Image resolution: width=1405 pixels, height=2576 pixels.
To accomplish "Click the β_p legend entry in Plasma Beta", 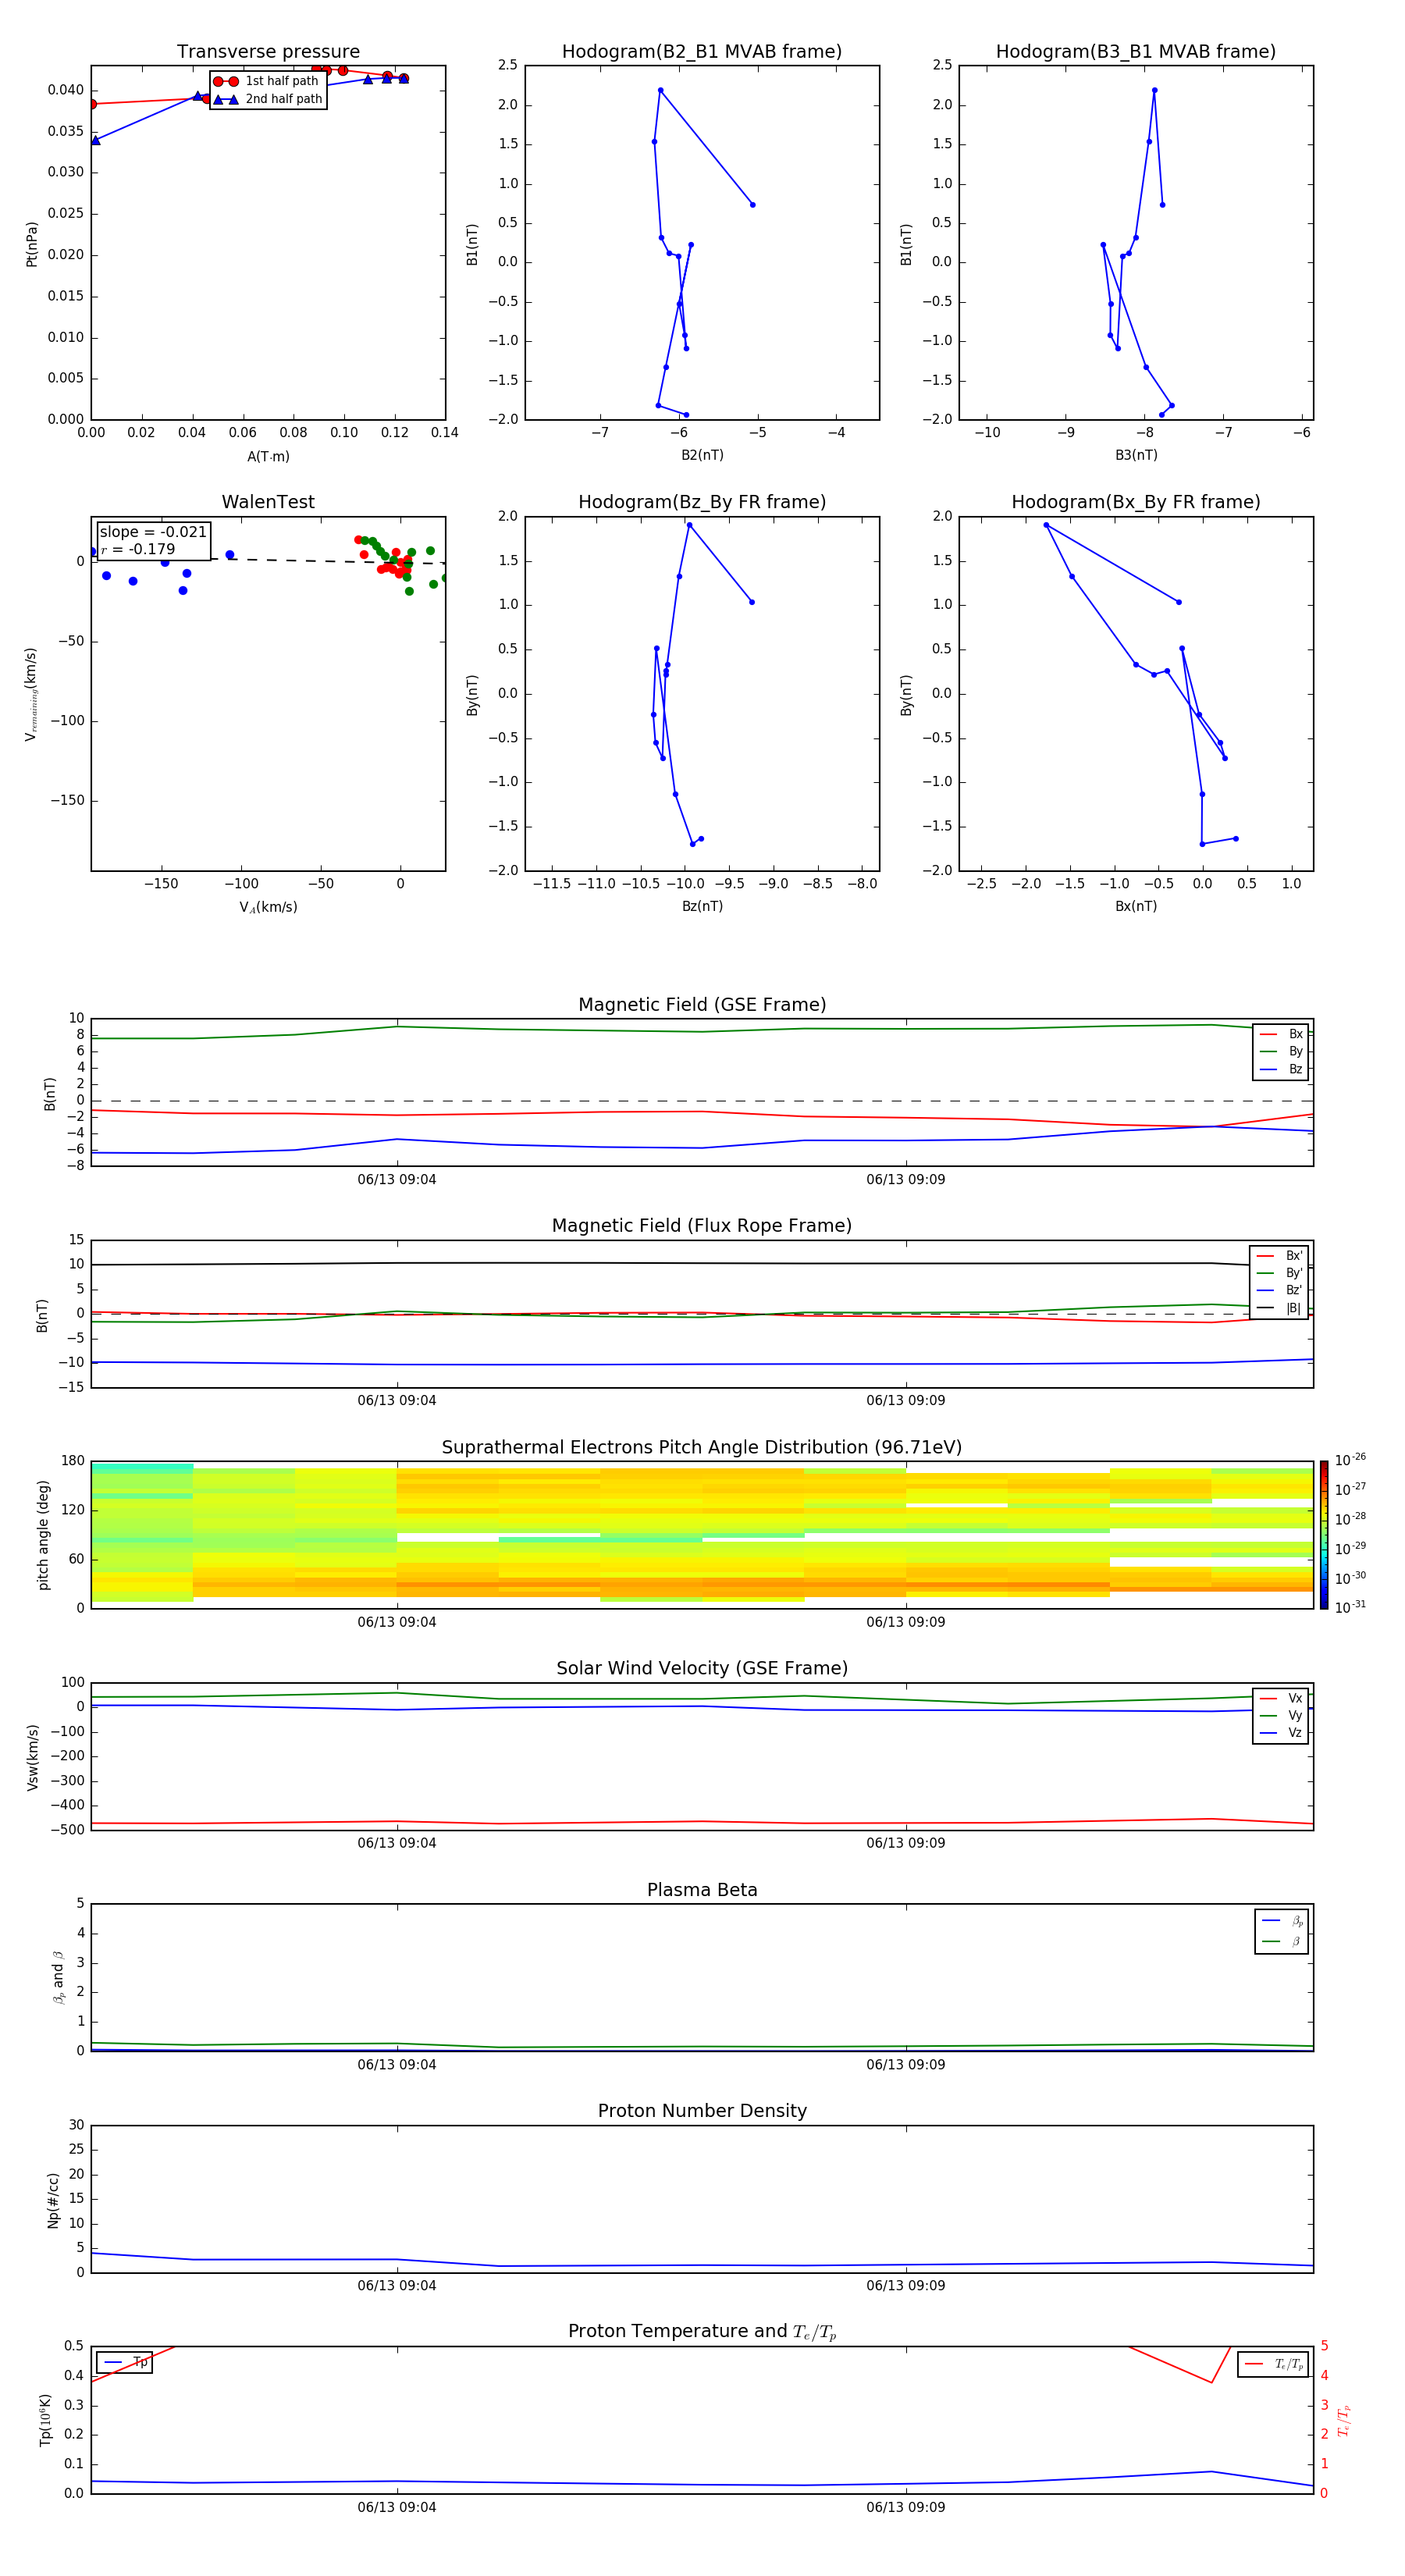I will [x=1282, y=1921].
